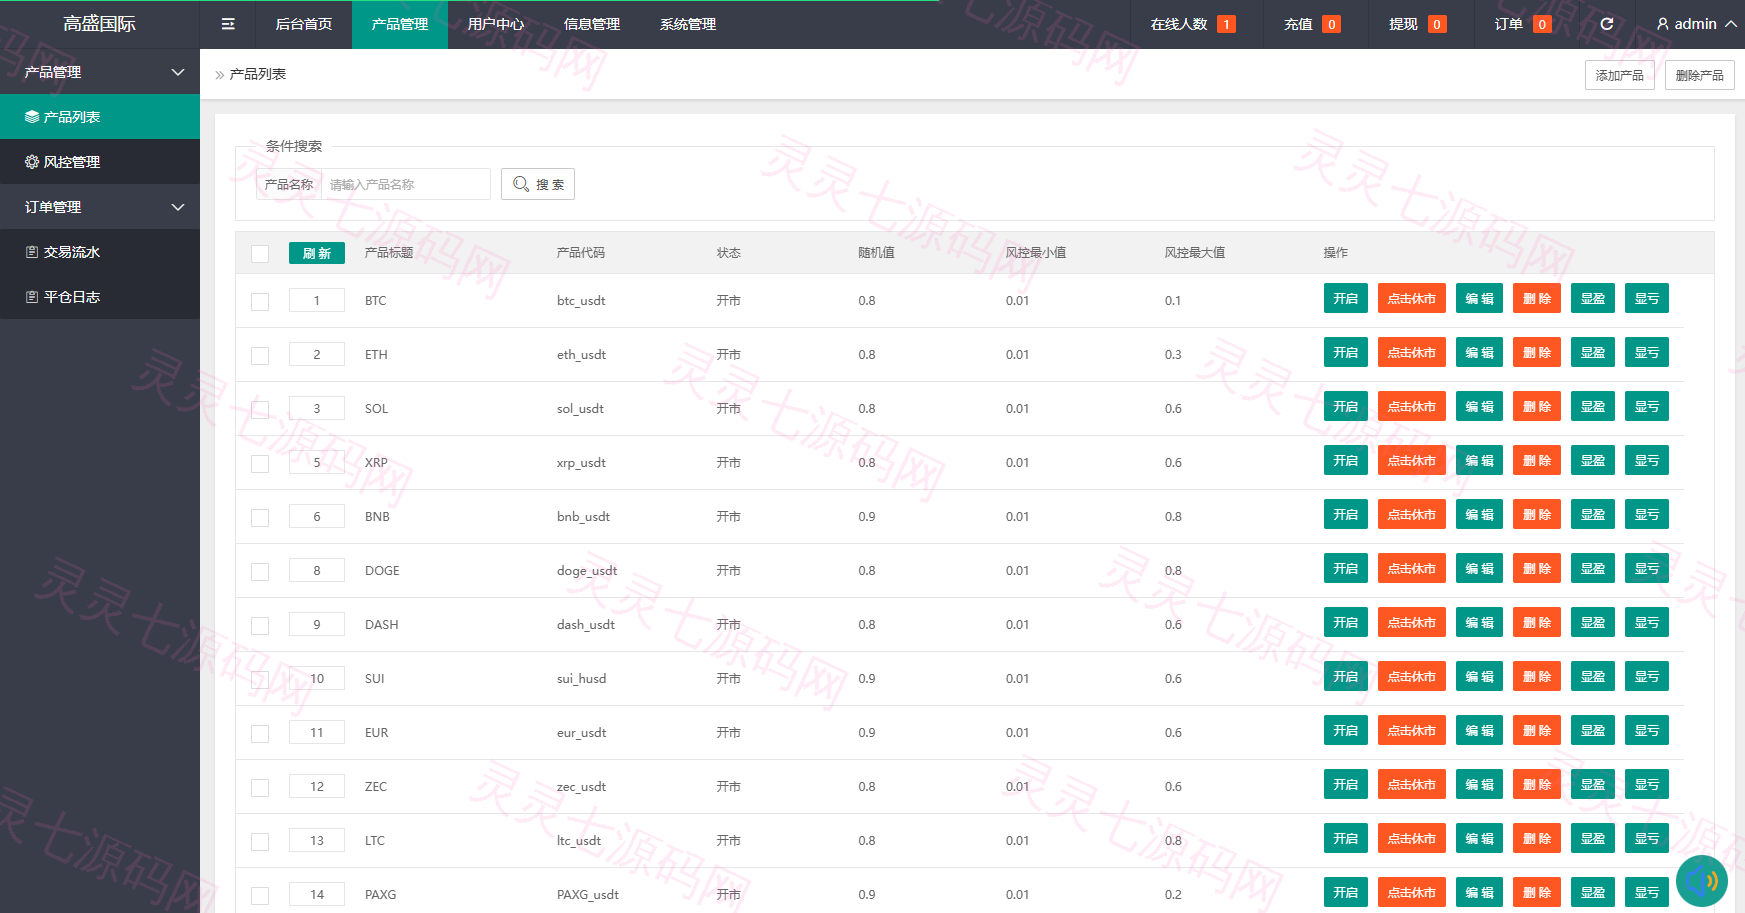Click the 风控管理 gear icon in sidebar

(x=32, y=162)
